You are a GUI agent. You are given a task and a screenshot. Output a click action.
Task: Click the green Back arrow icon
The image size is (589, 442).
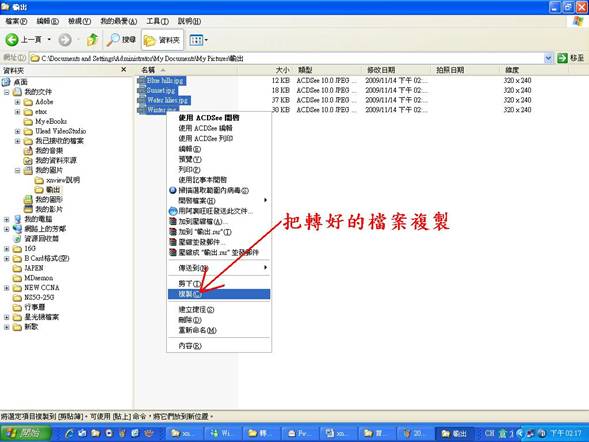12,39
